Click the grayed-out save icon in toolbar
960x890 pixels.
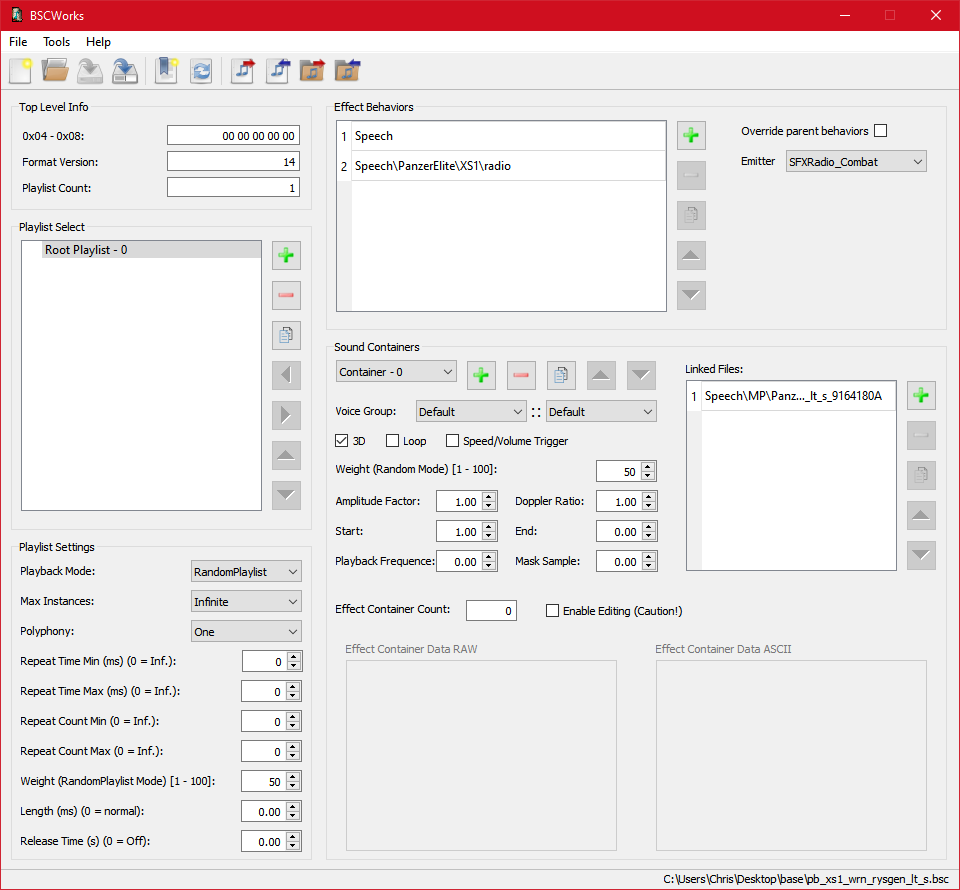coord(90,71)
